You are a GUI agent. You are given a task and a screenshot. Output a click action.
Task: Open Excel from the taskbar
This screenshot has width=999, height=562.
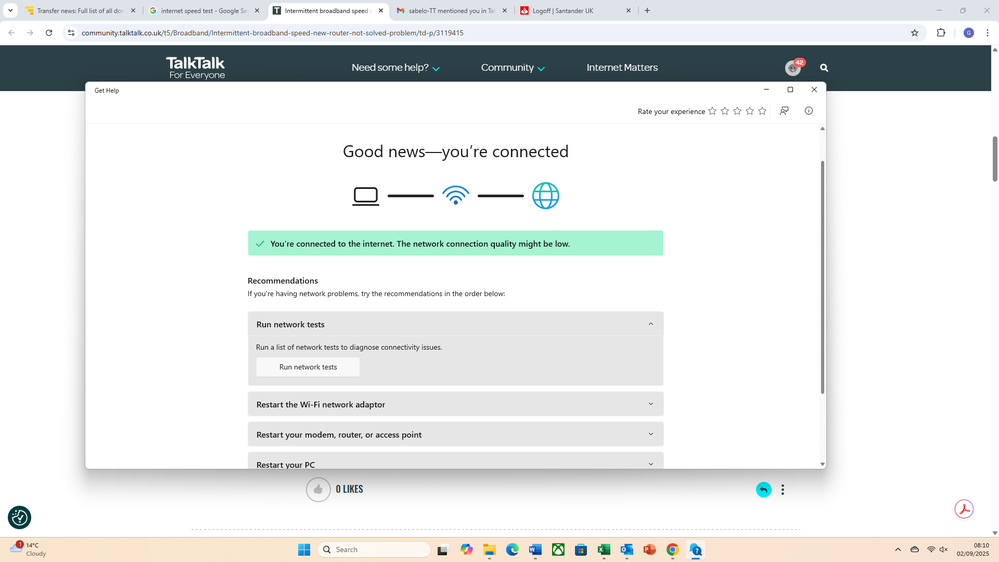point(603,549)
